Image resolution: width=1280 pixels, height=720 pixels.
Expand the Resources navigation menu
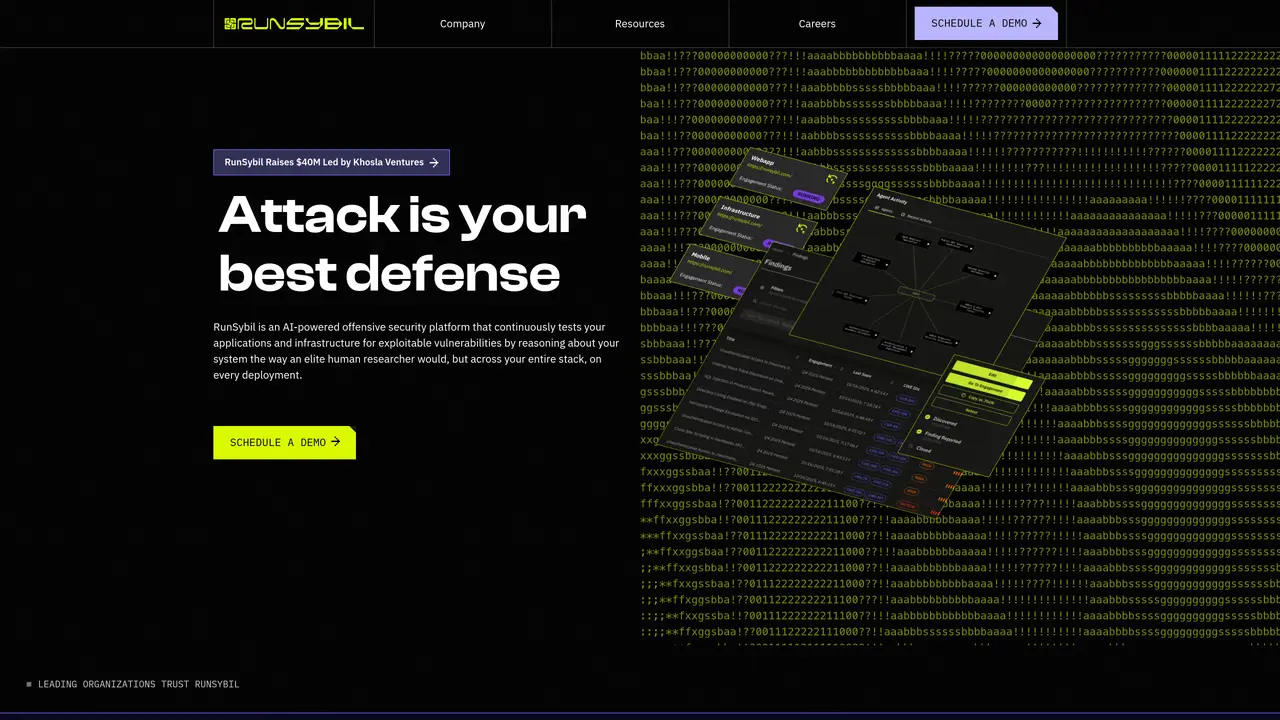[640, 23]
